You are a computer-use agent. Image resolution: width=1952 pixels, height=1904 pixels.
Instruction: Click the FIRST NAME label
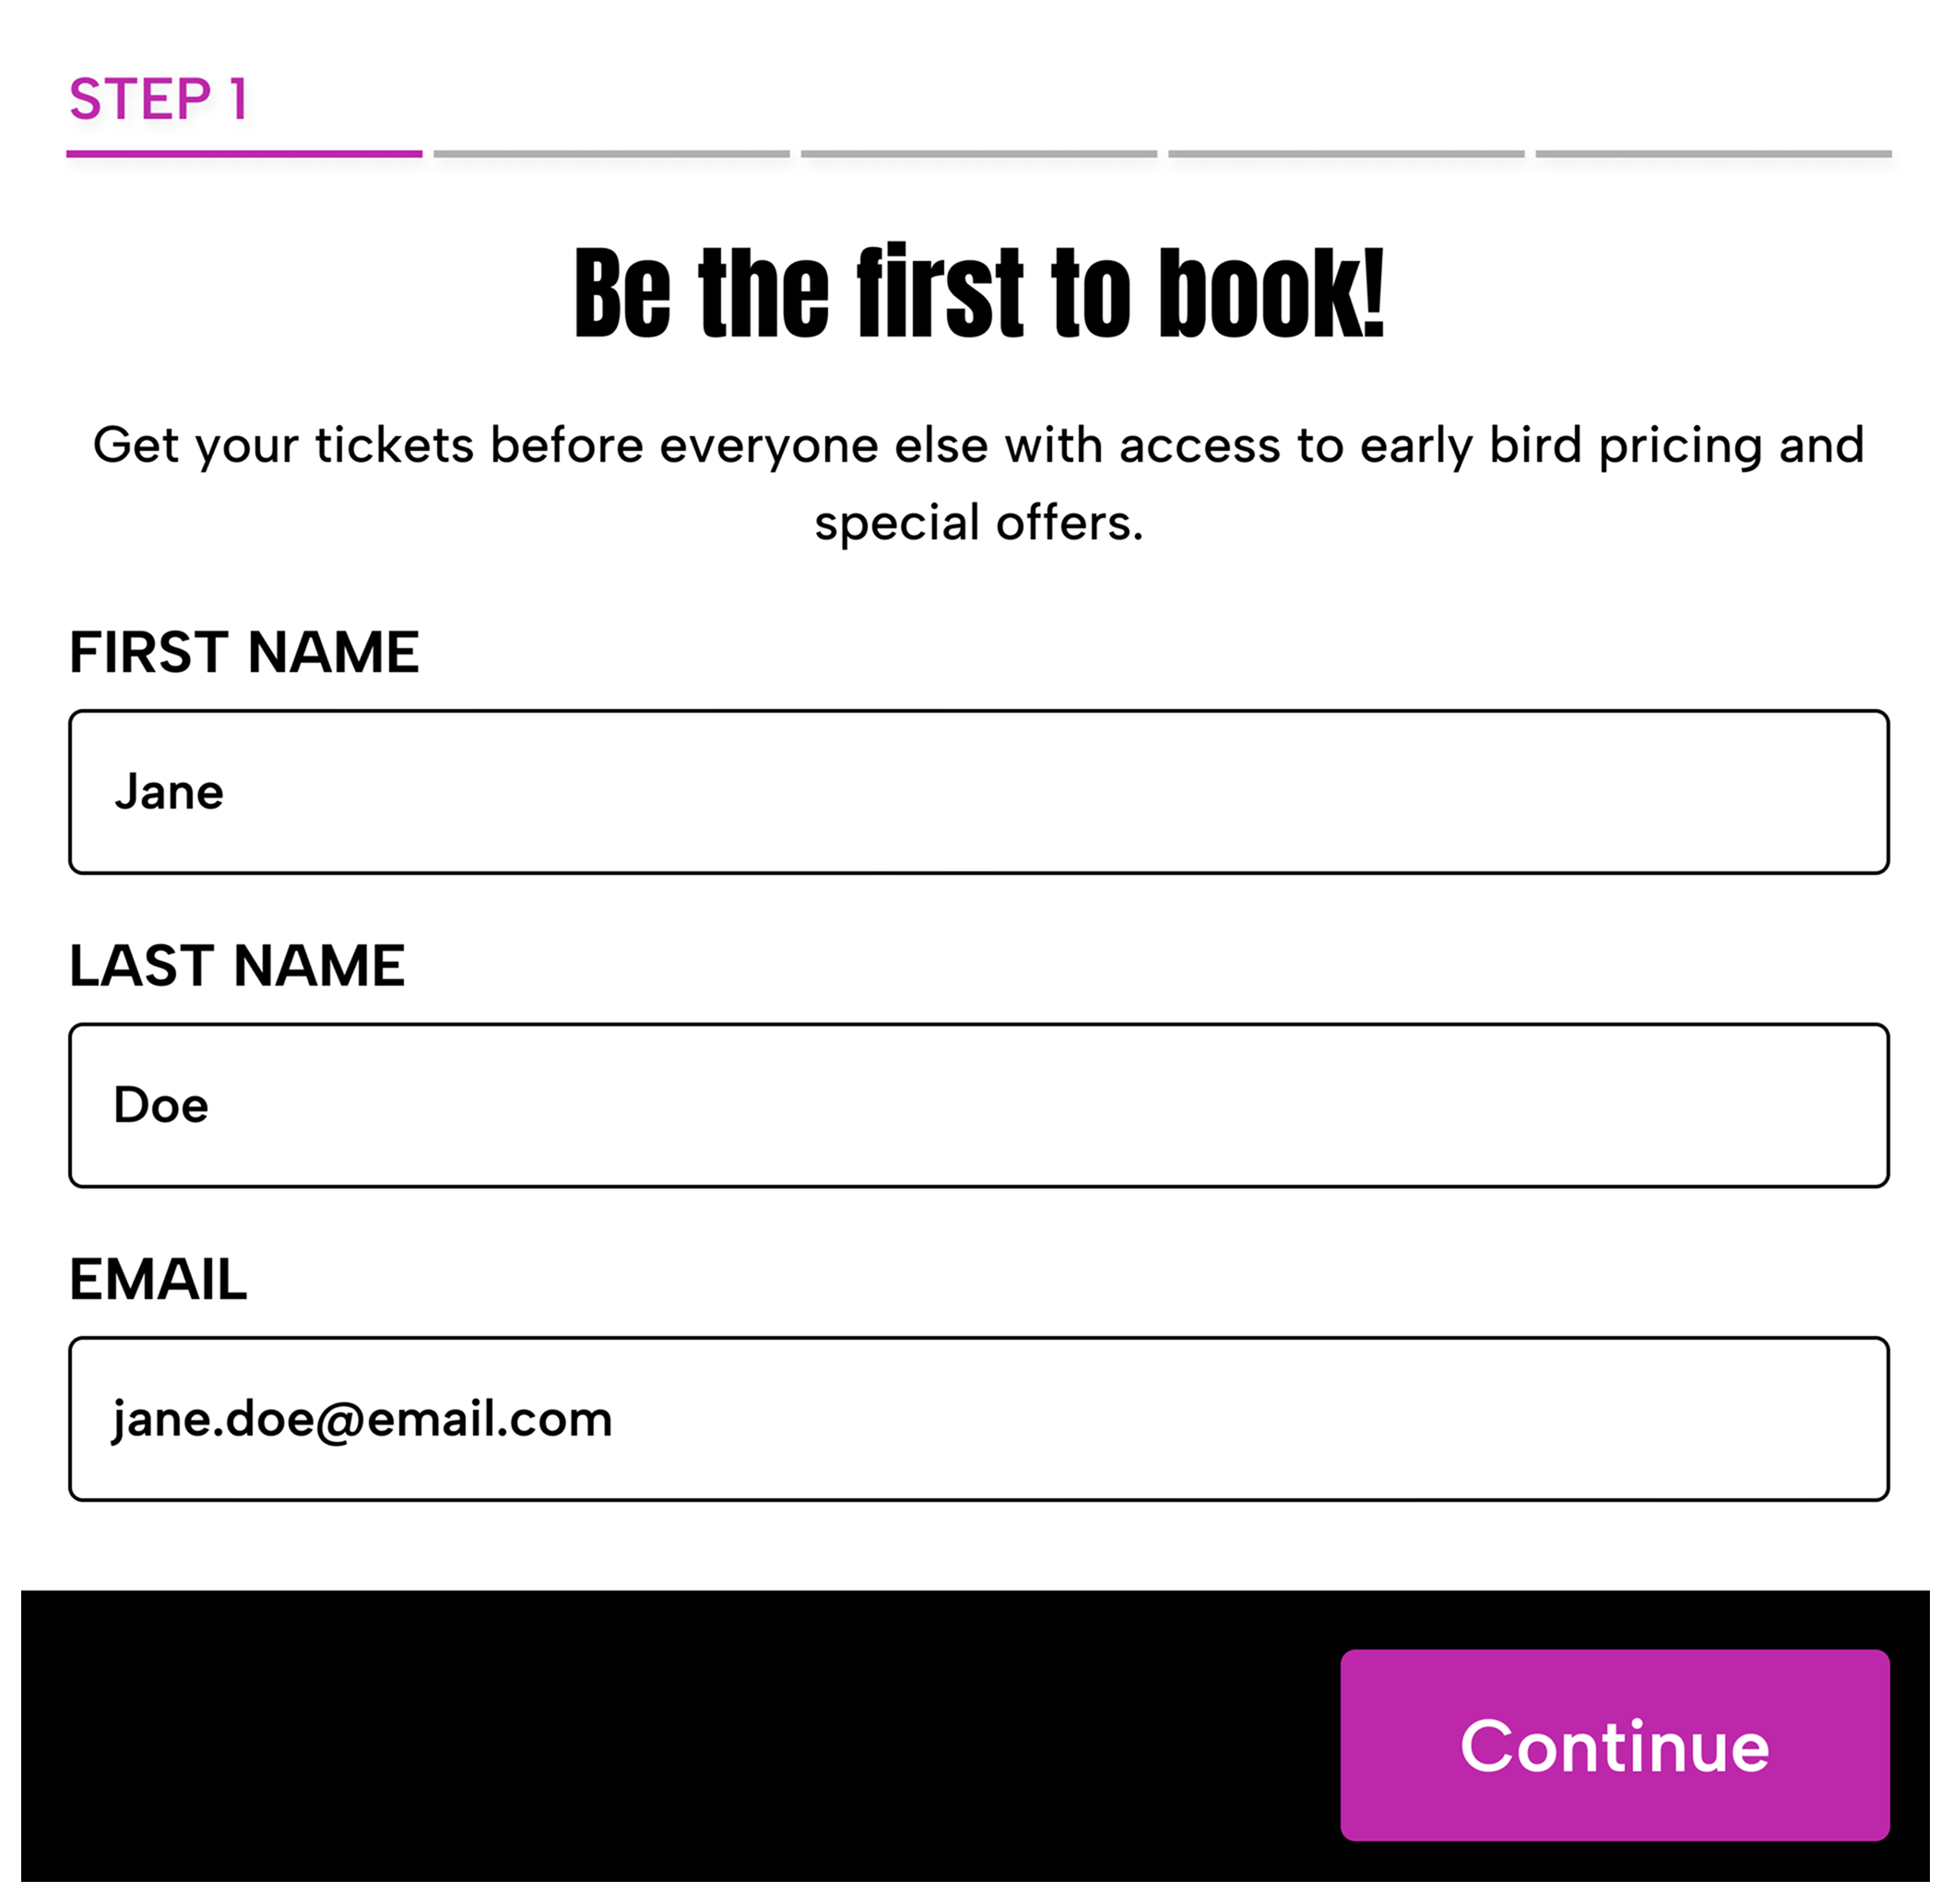coord(244,653)
